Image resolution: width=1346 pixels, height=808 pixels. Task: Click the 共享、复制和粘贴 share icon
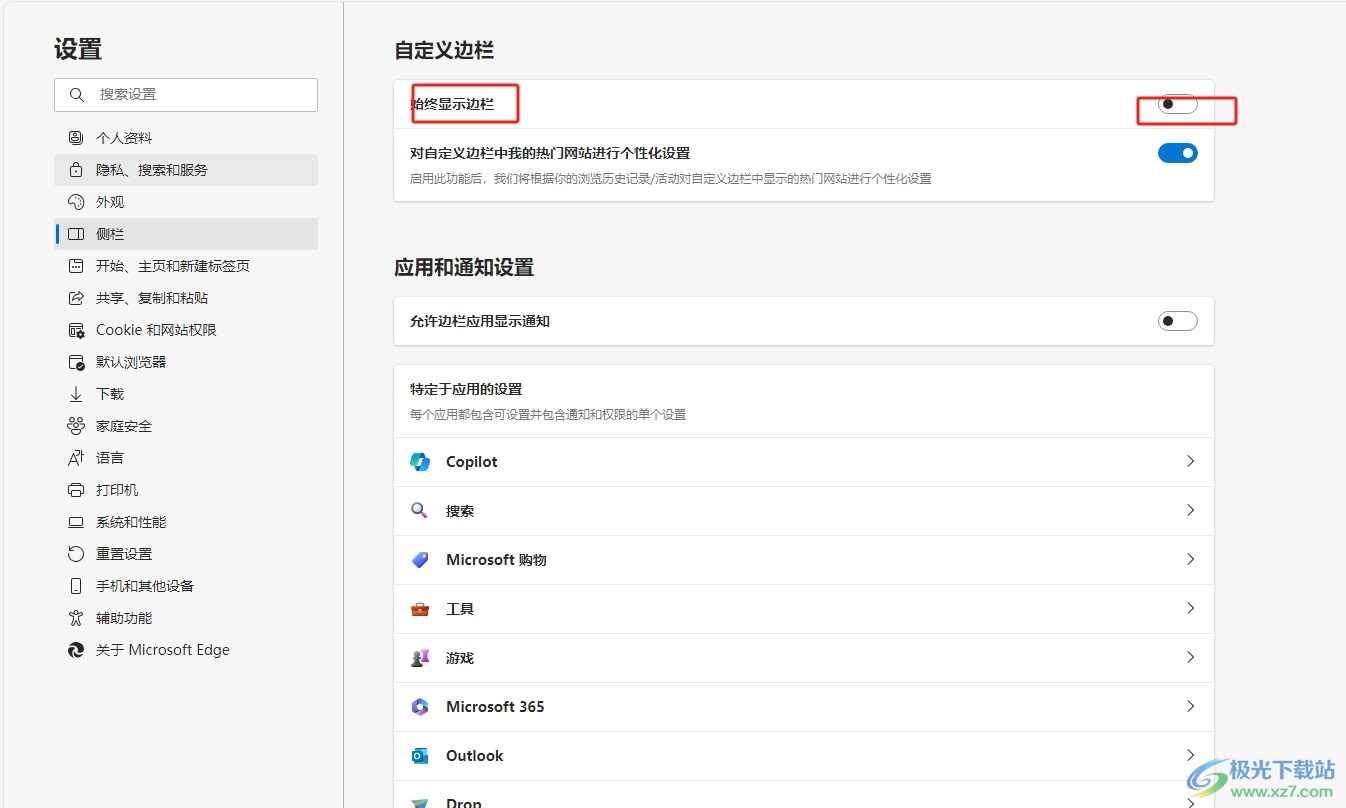75,298
